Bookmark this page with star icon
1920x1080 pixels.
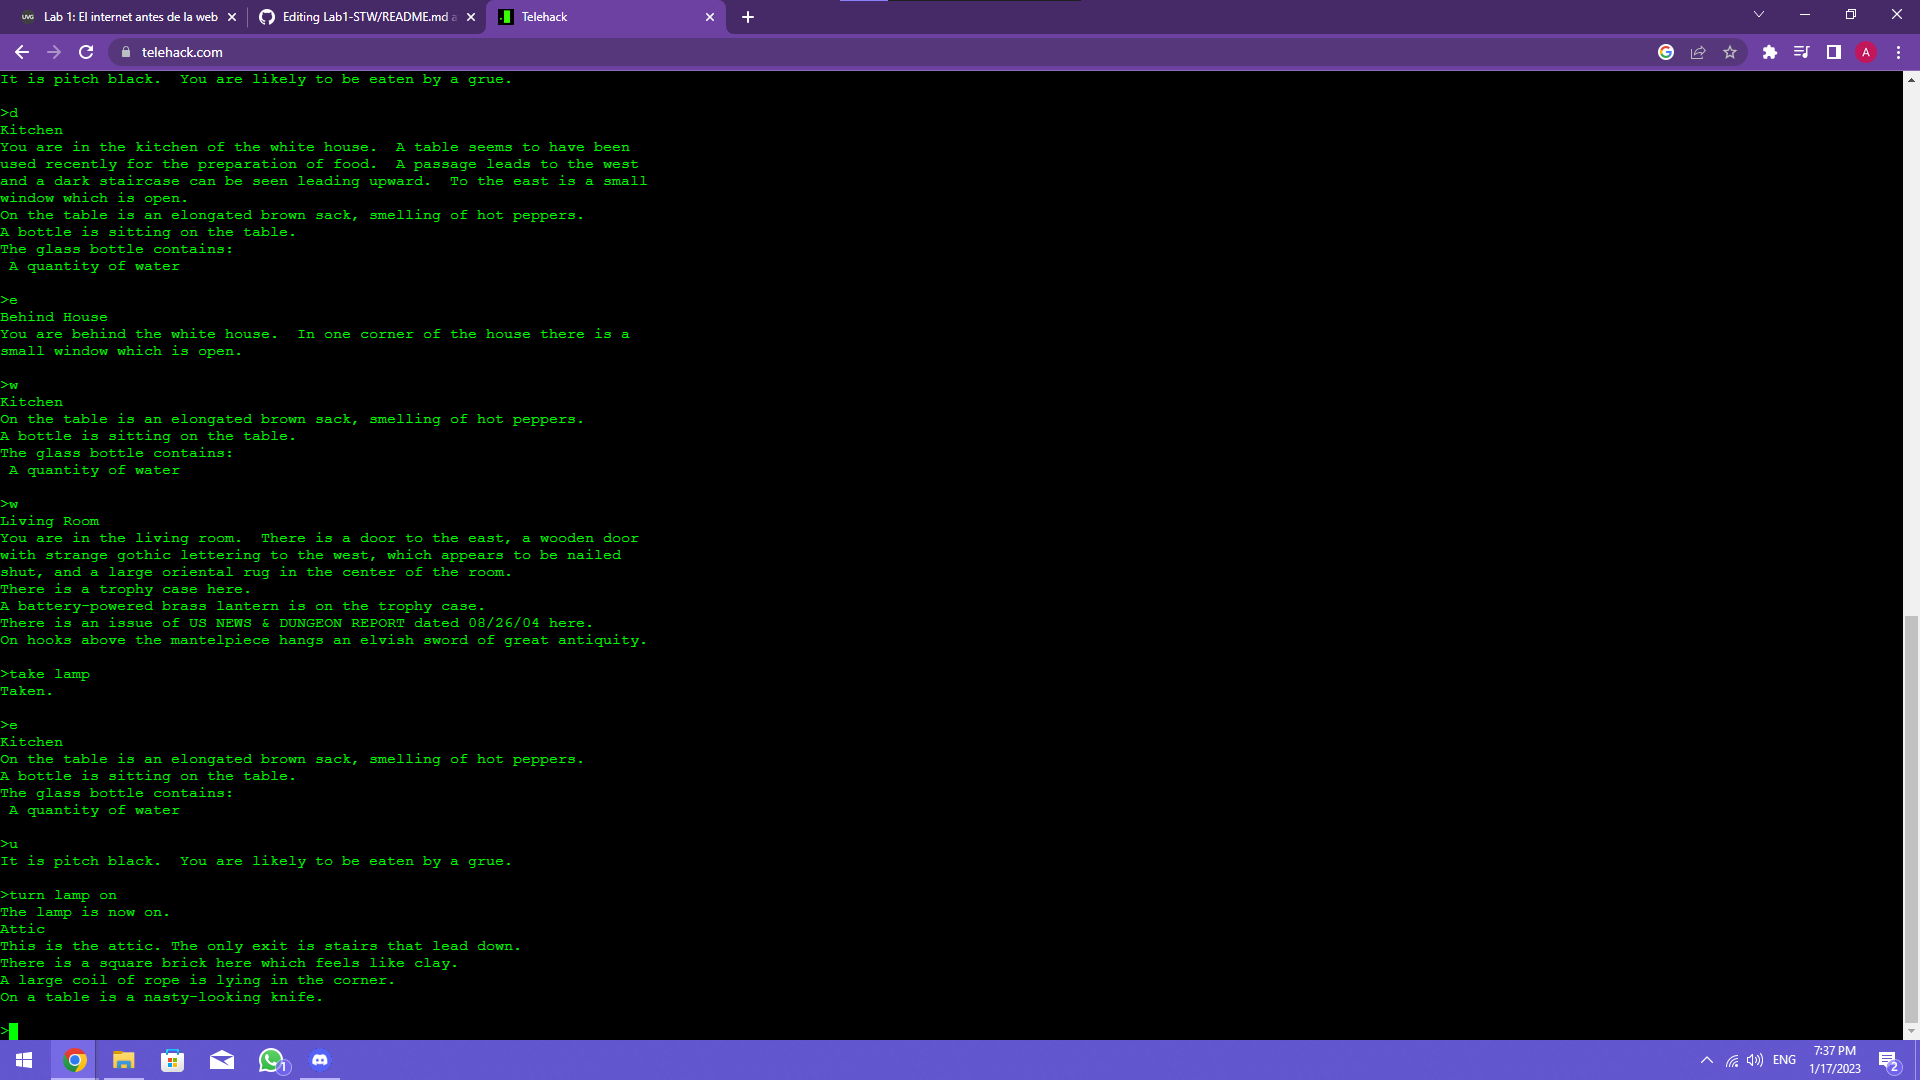click(1730, 52)
